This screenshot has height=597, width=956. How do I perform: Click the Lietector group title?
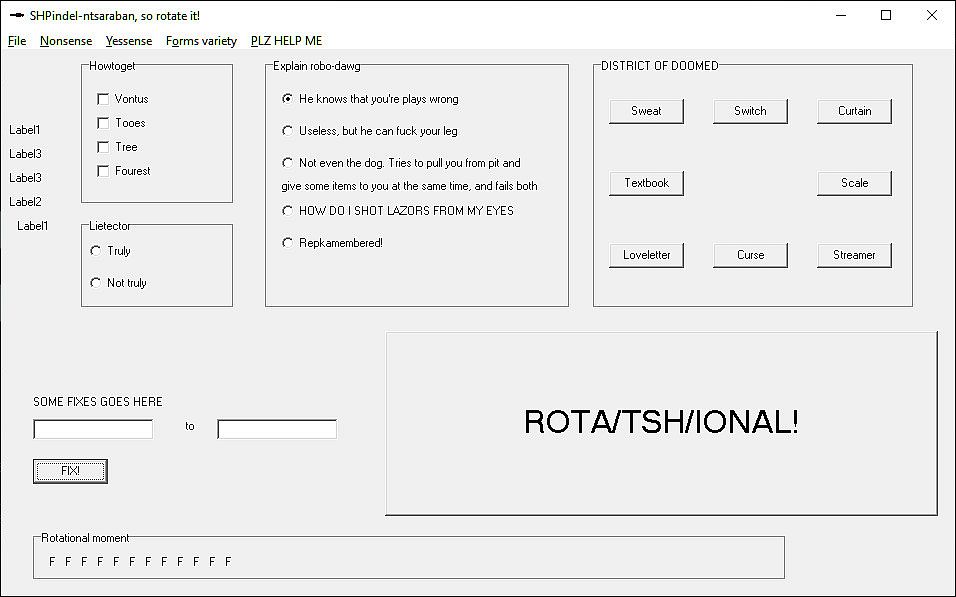pos(110,226)
